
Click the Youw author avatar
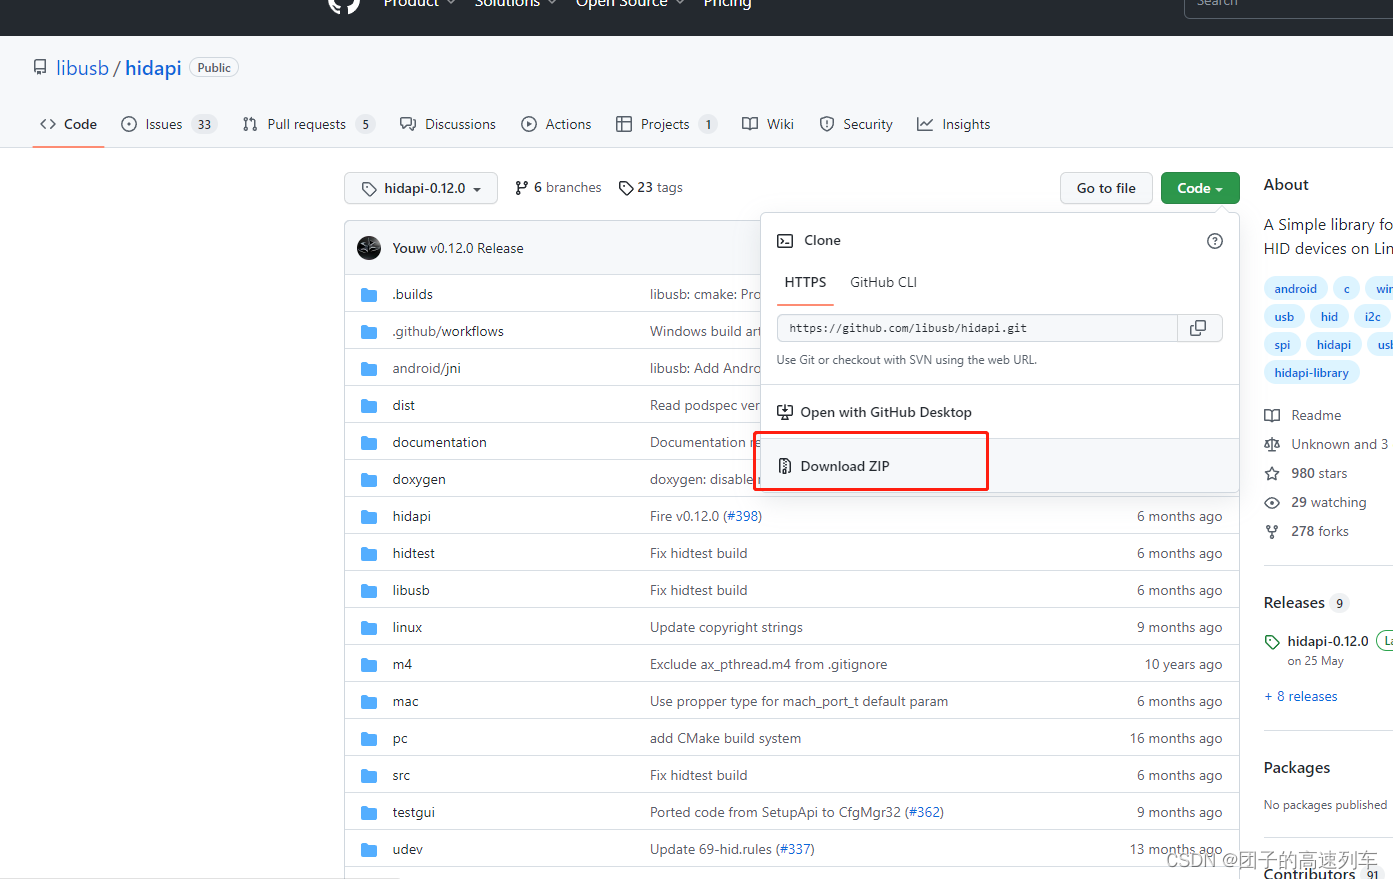pyautogui.click(x=369, y=248)
